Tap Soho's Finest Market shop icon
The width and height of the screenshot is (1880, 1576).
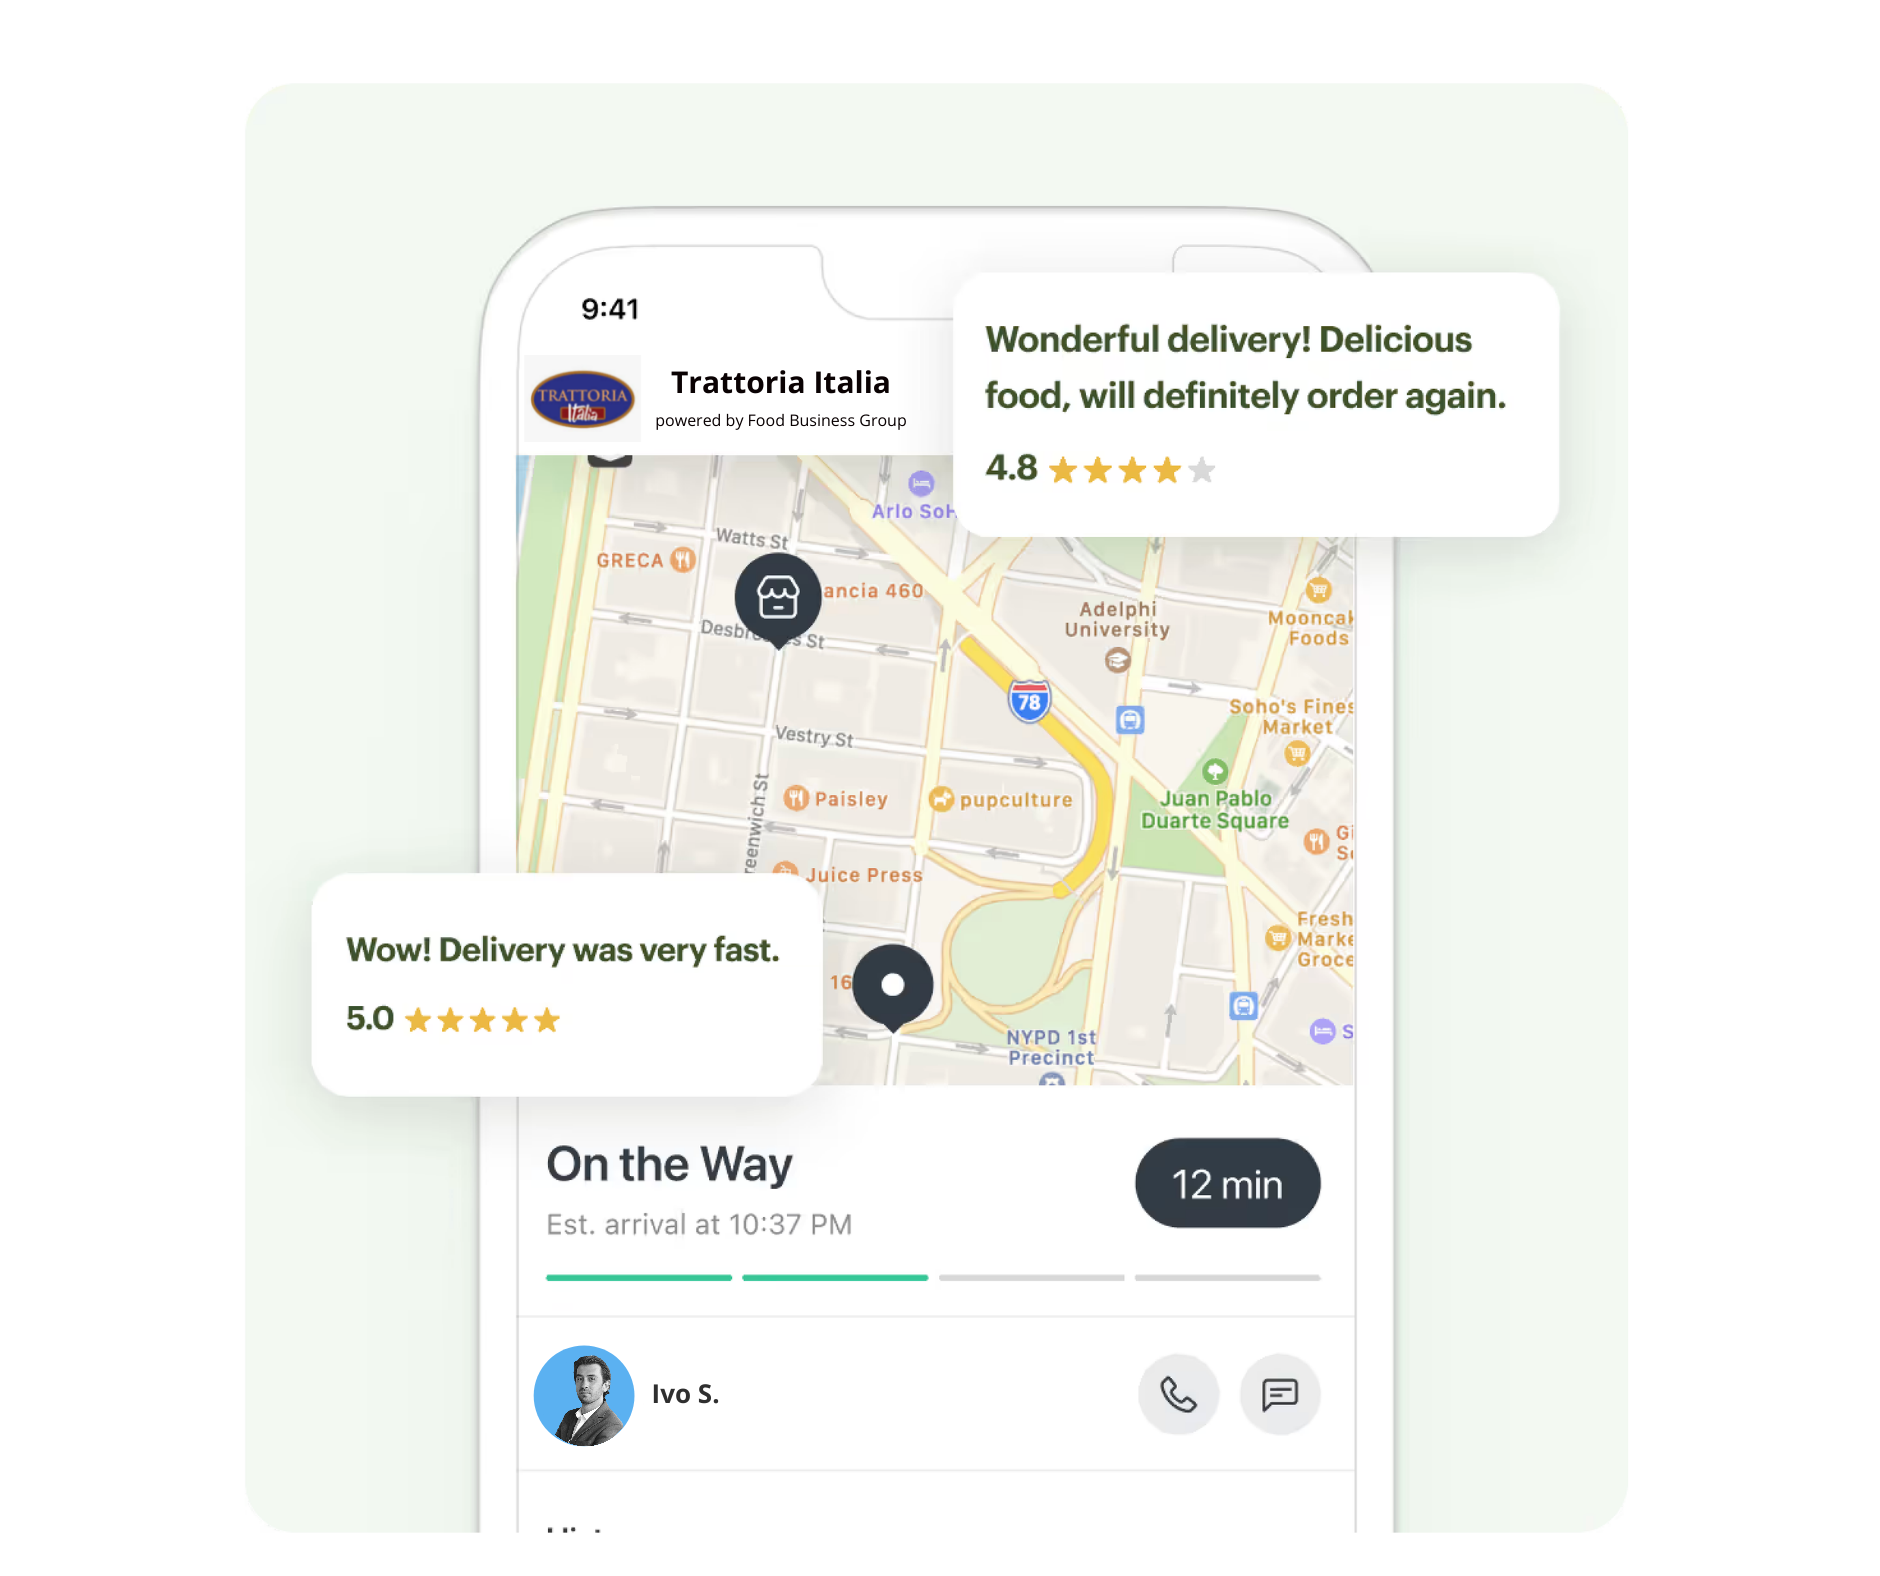[1297, 754]
